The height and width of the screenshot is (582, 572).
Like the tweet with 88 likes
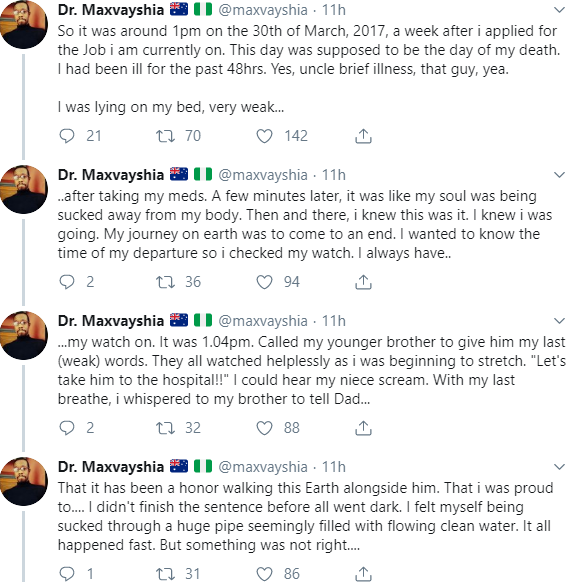pyautogui.click(x=264, y=428)
